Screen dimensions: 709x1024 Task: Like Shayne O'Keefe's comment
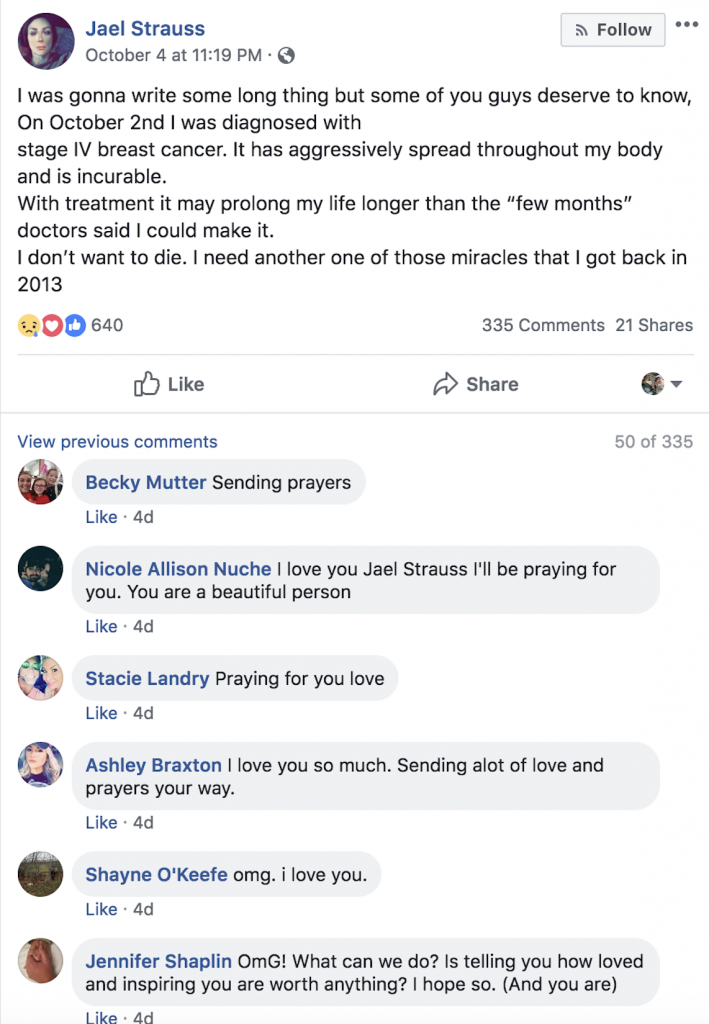point(101,909)
